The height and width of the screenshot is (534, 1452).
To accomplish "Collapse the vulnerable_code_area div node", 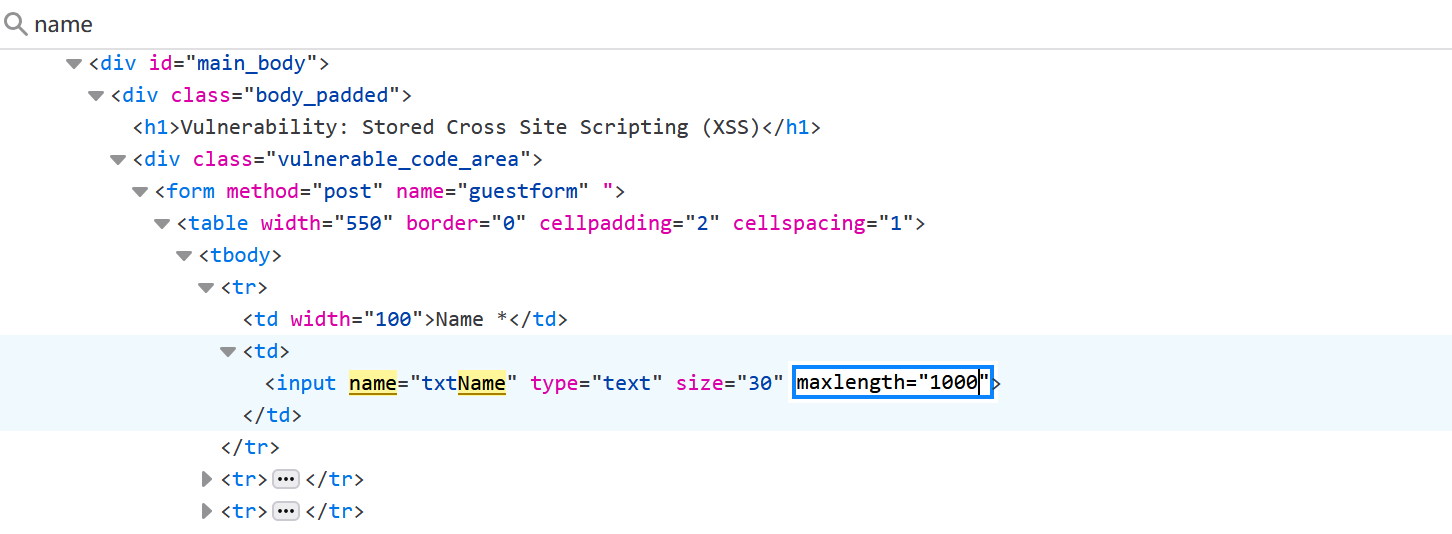I will [x=117, y=160].
